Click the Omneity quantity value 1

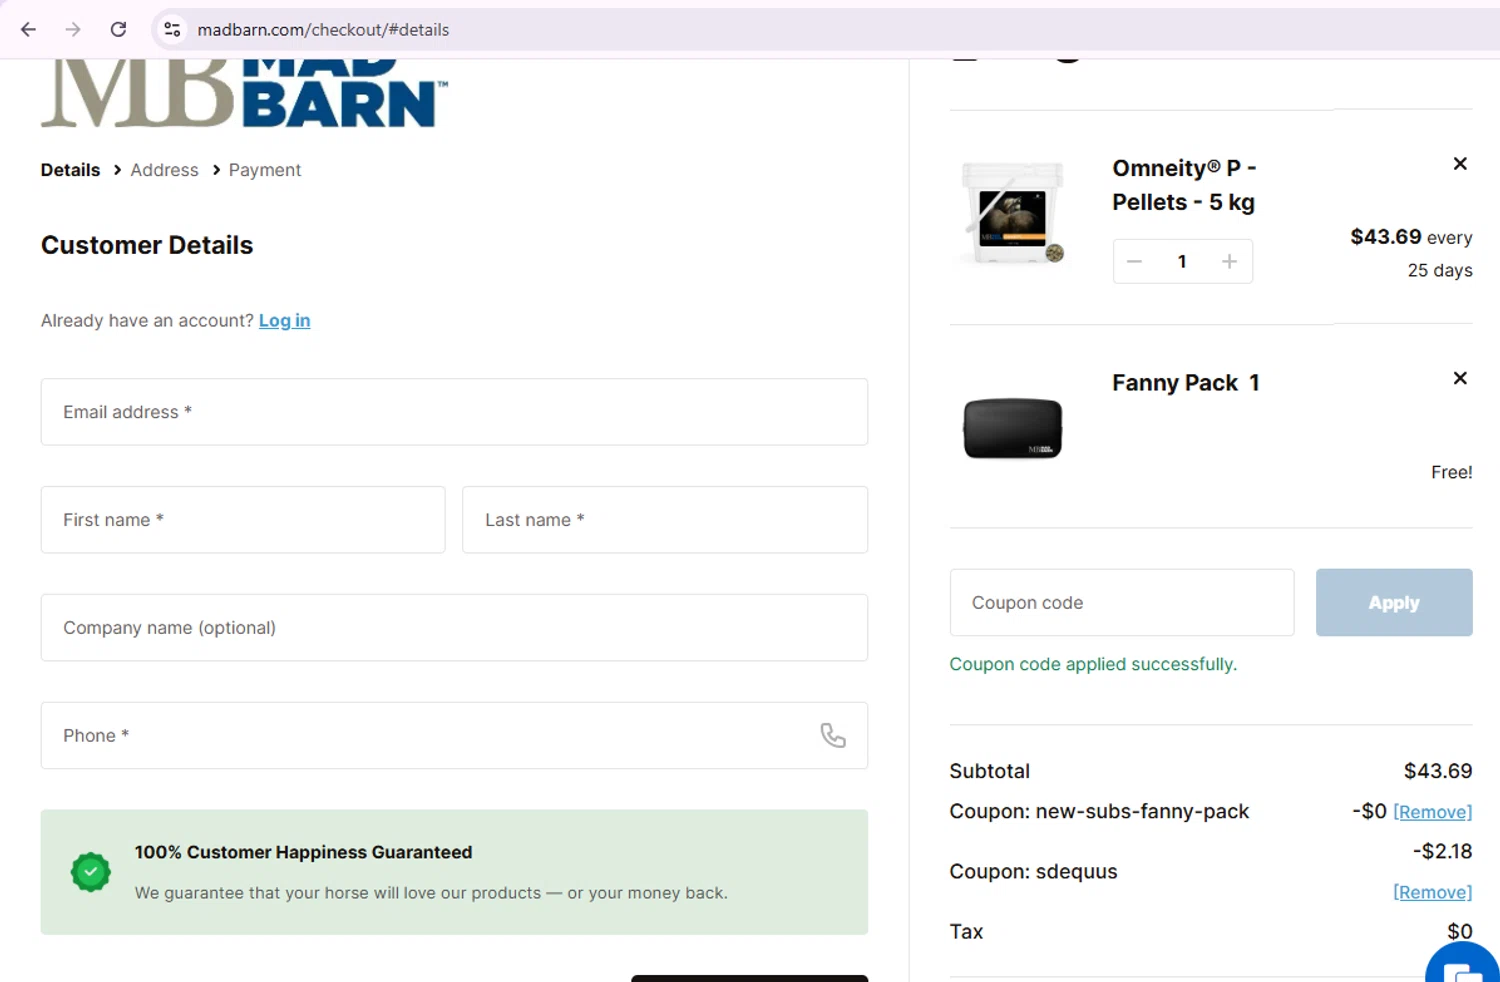pos(1182,261)
